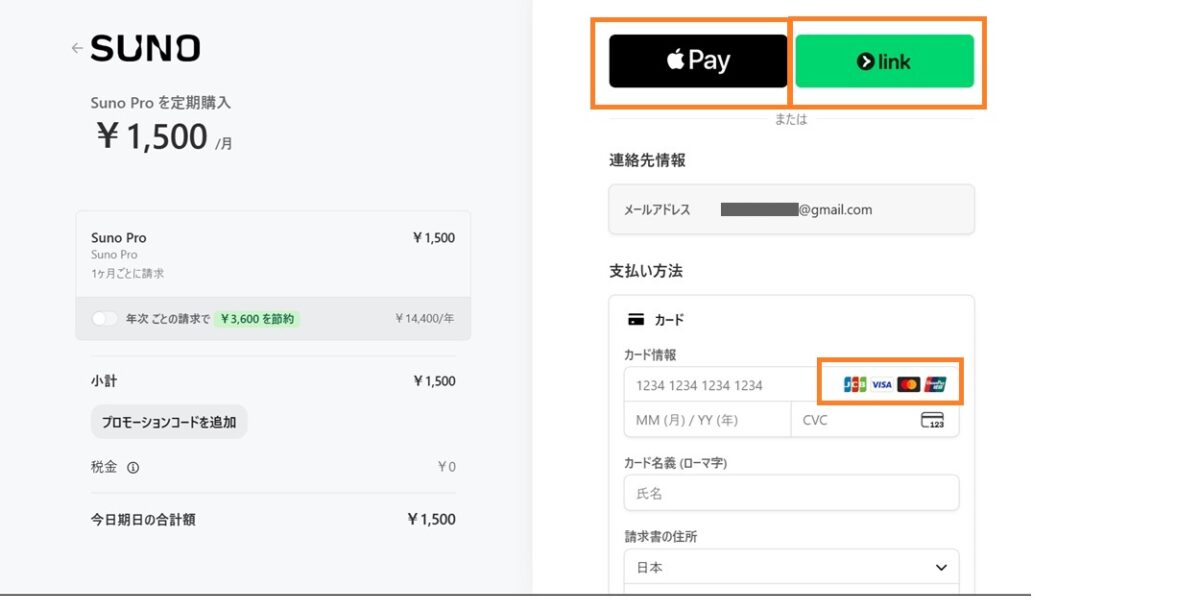Viewport: 1200px width, 610px height.
Task: Toggle annual billing switch to save ¥3,600
Action: click(104, 319)
